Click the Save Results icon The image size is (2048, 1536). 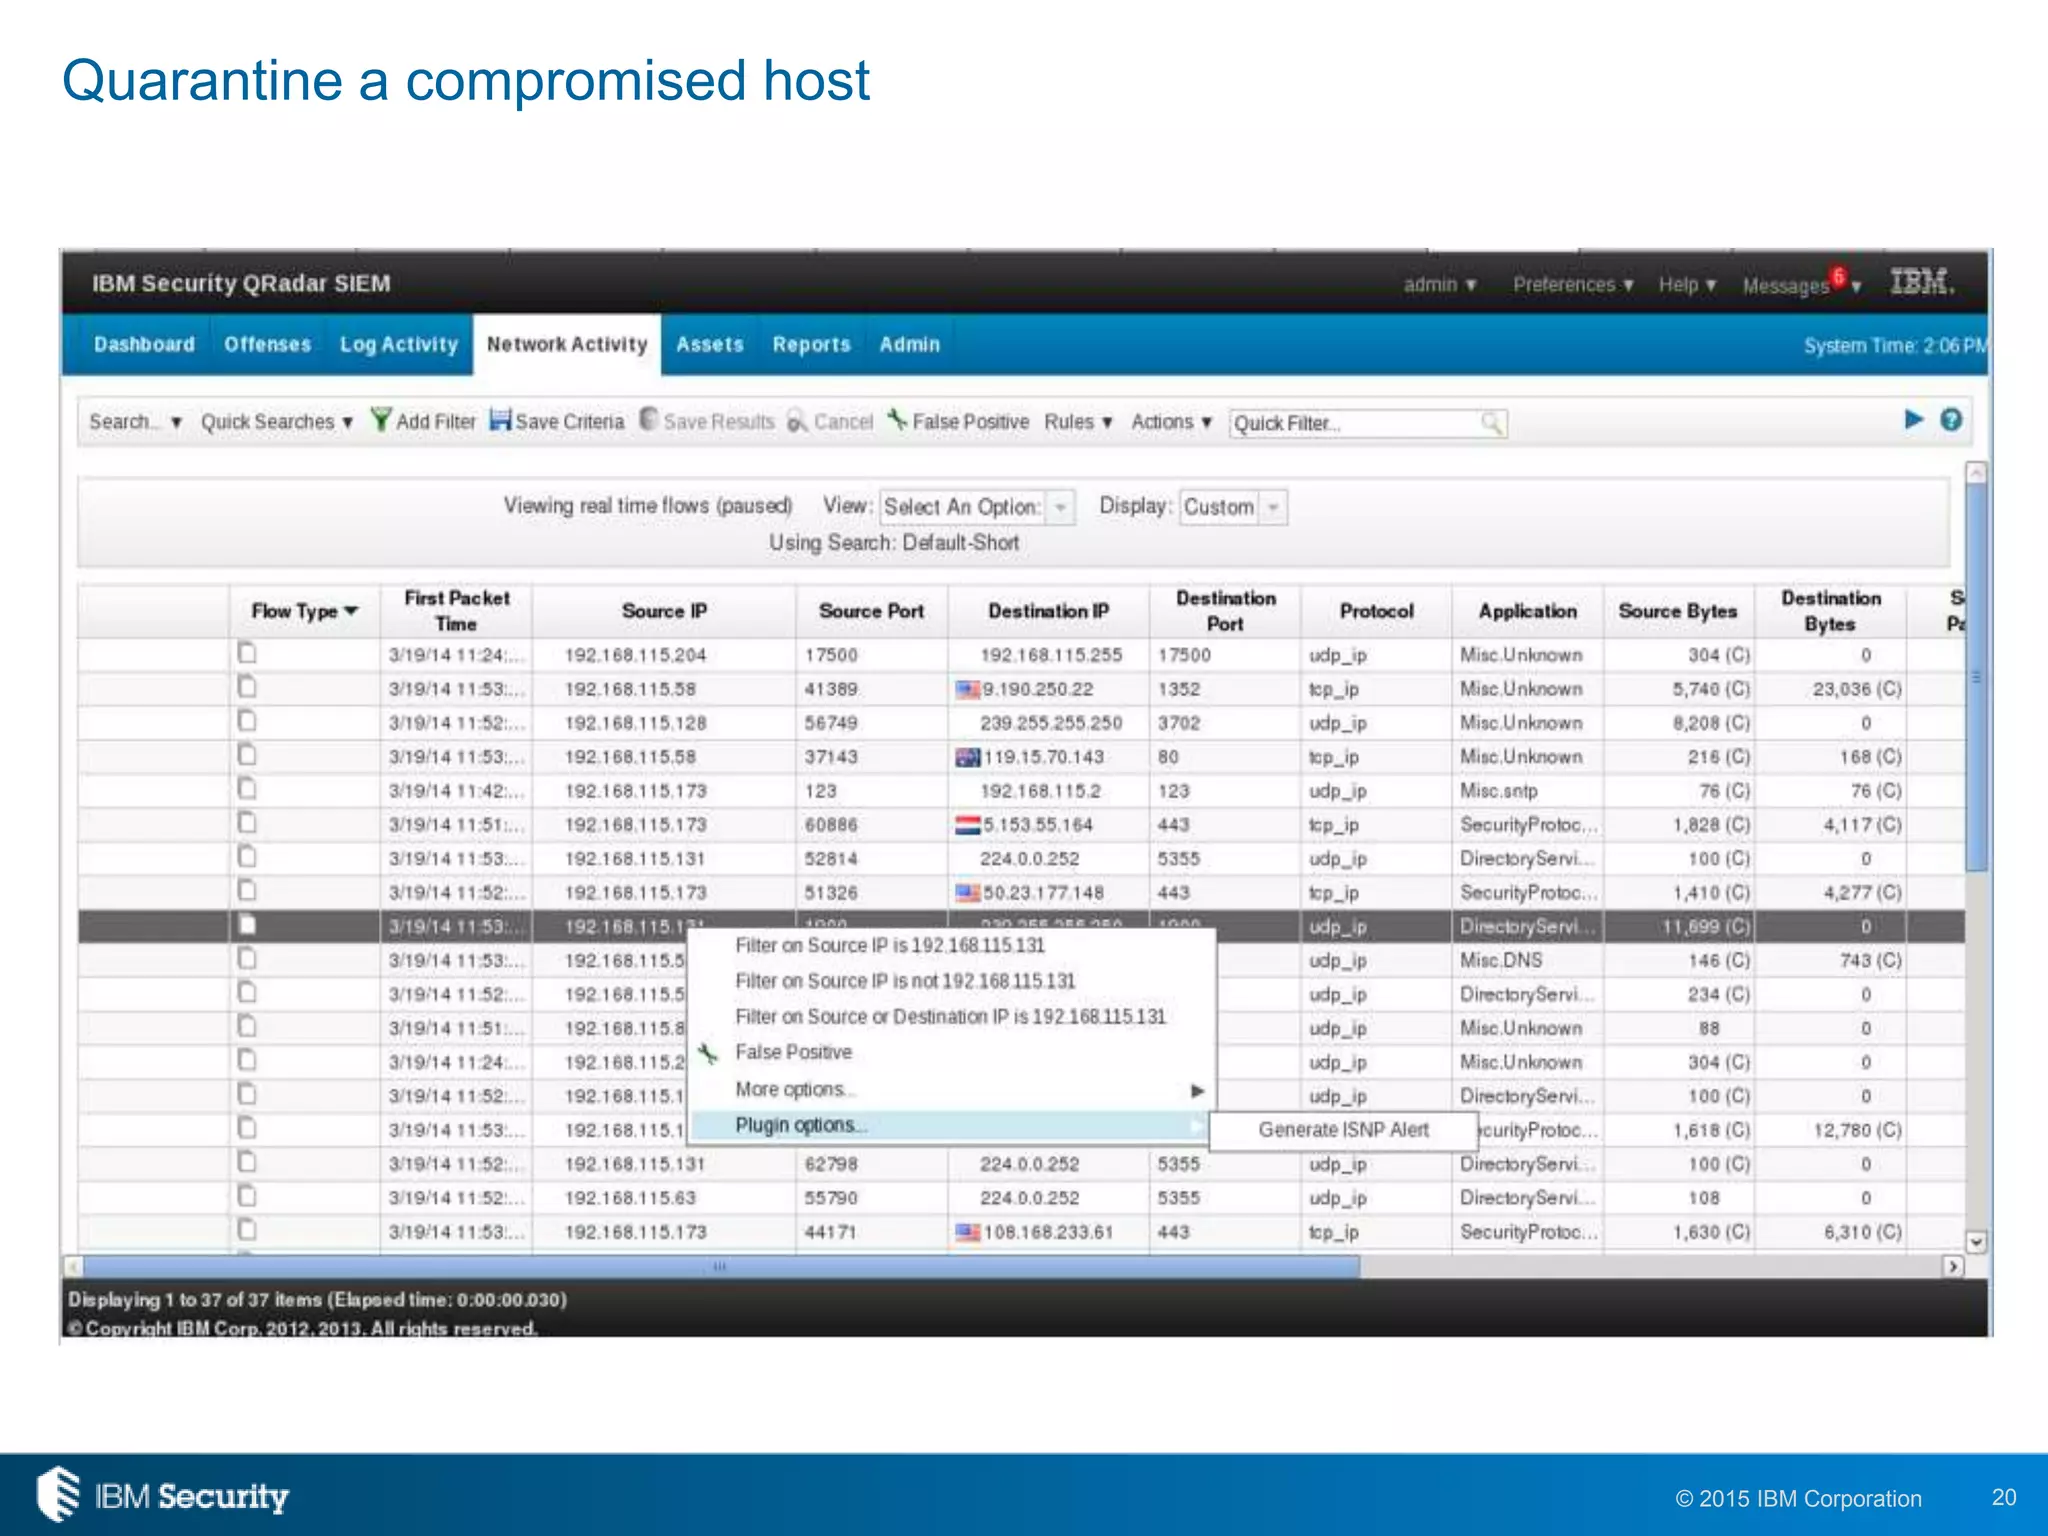tap(649, 419)
